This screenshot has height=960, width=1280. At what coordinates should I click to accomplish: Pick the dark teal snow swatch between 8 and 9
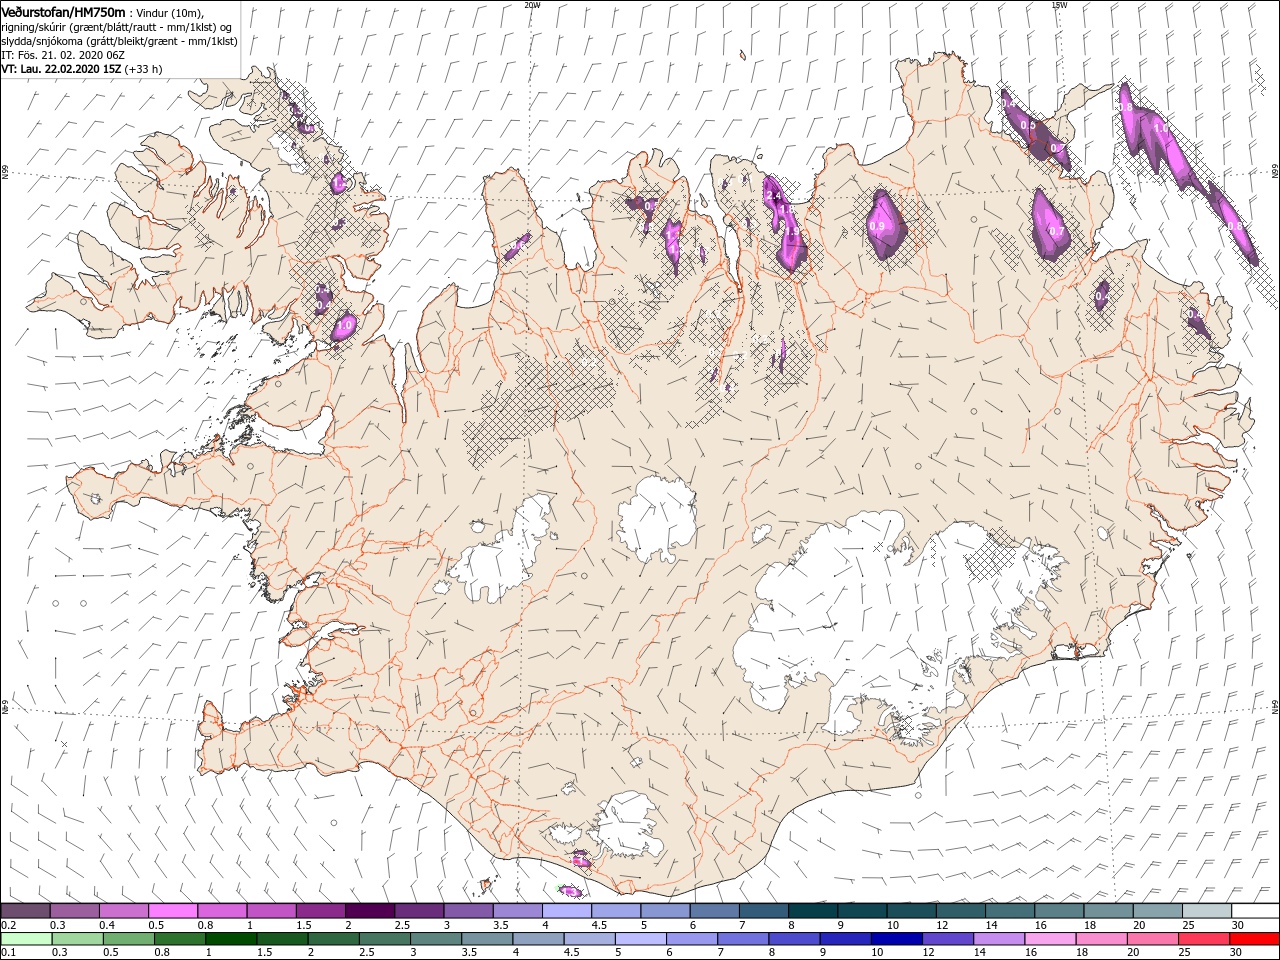click(812, 910)
